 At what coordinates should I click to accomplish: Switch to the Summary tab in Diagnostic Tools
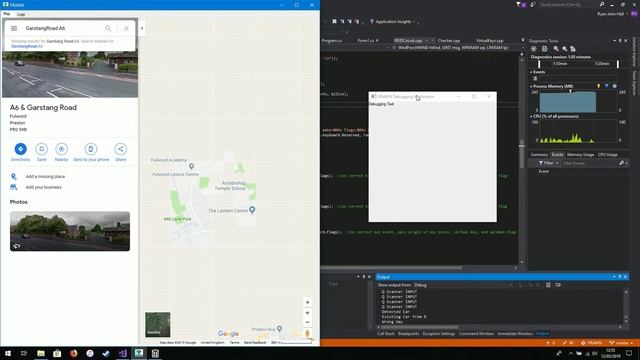coord(539,155)
